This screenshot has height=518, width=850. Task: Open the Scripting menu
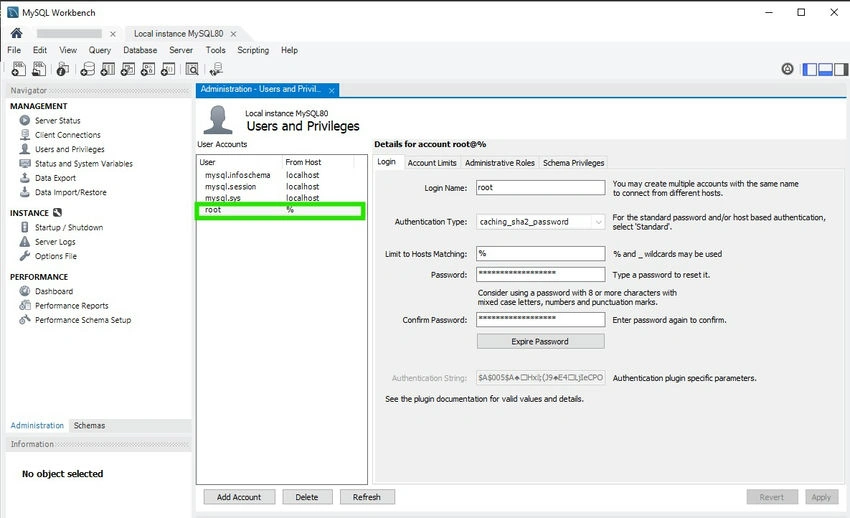coord(253,50)
